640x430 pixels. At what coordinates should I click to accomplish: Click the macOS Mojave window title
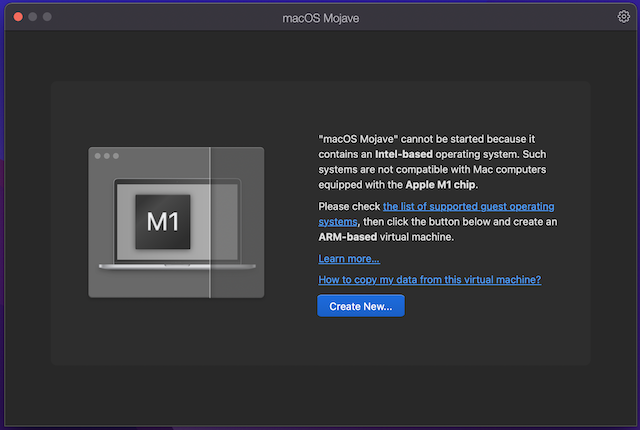(321, 18)
